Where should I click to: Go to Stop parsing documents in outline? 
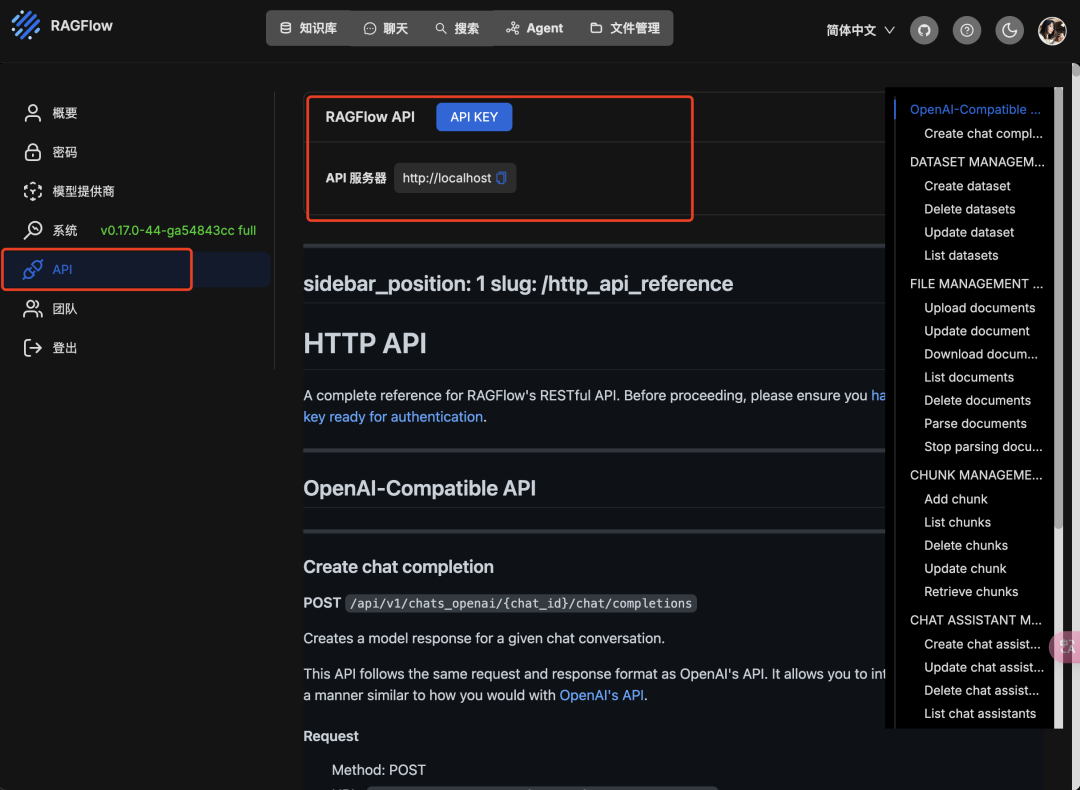[983, 447]
